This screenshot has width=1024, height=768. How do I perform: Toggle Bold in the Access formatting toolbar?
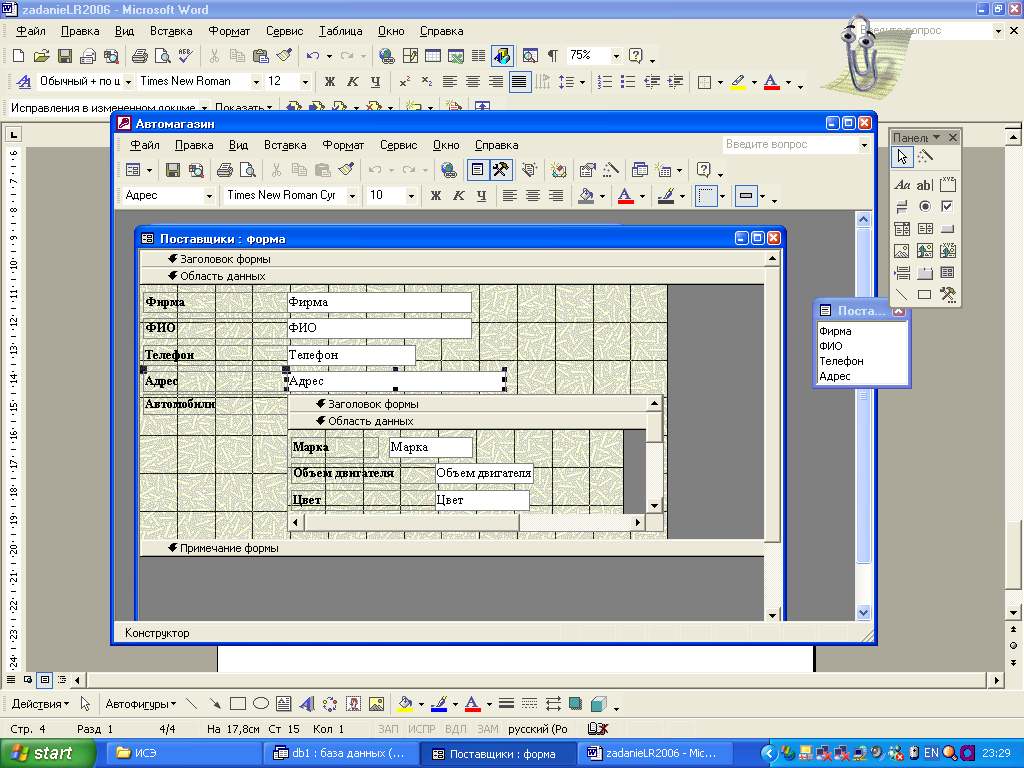point(436,195)
